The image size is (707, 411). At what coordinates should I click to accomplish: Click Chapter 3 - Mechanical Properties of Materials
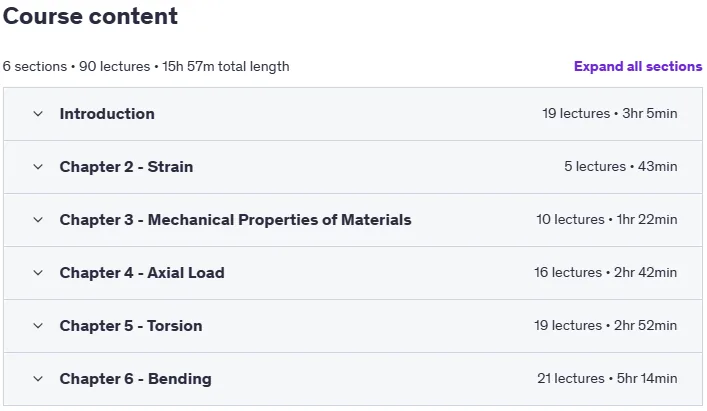click(x=235, y=220)
